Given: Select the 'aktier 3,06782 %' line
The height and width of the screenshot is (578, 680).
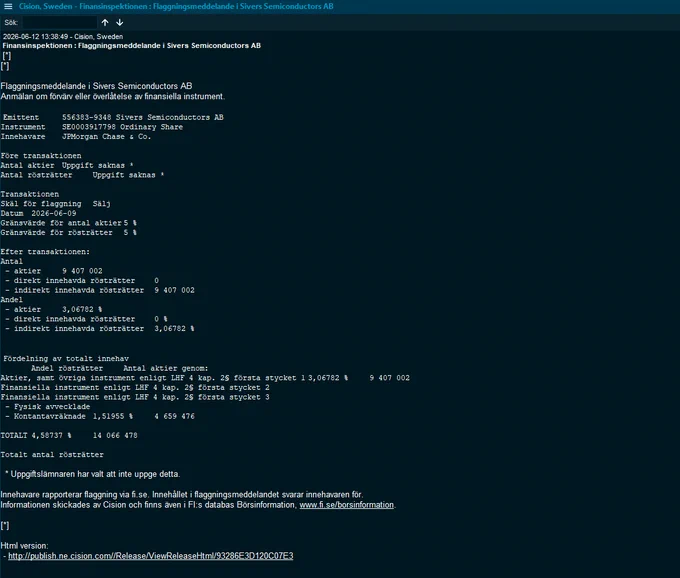Looking at the screenshot, I should pos(54,310).
